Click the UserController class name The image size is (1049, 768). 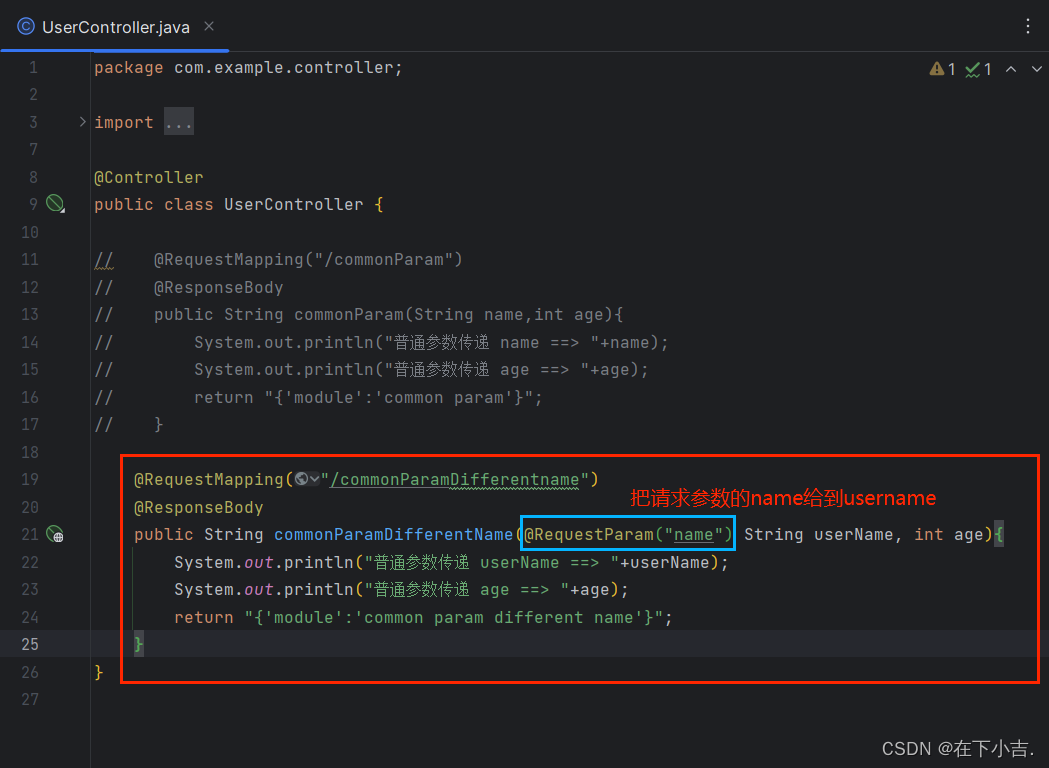pyautogui.click(x=294, y=204)
